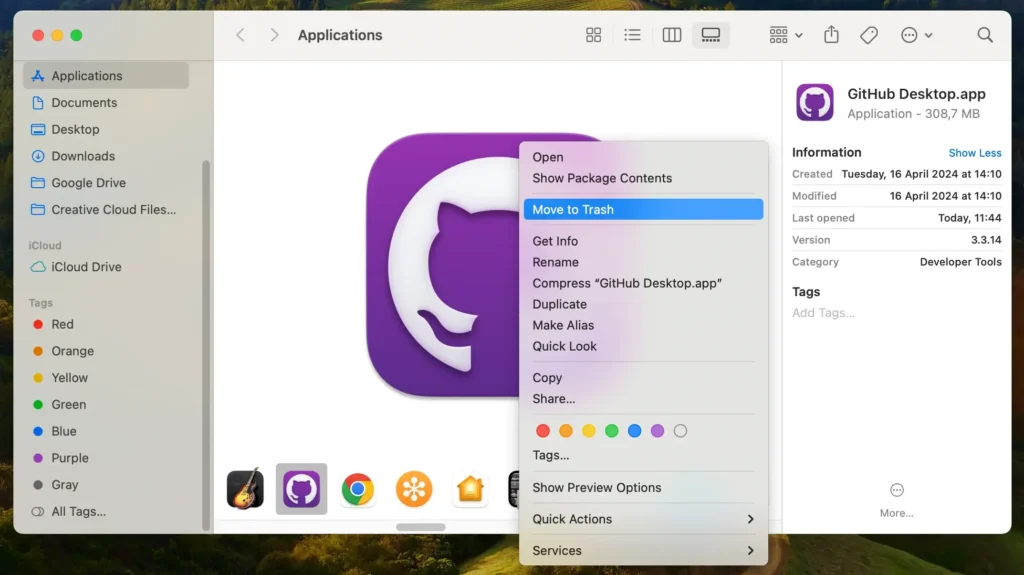Choose Copy in the context menu
The height and width of the screenshot is (575, 1024).
click(x=643, y=378)
